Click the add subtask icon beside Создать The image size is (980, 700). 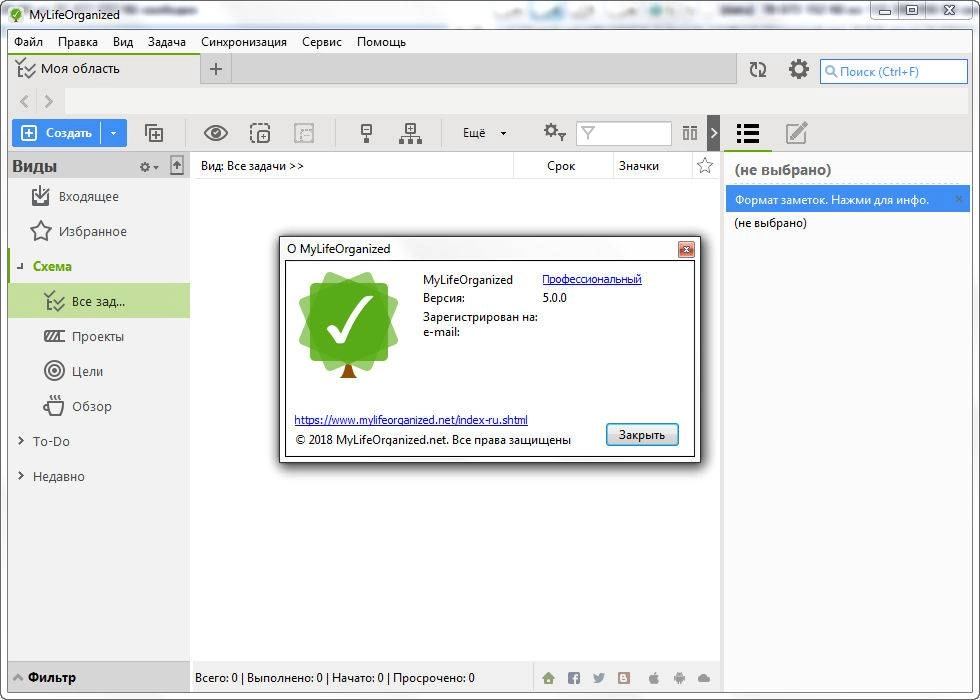(x=154, y=133)
